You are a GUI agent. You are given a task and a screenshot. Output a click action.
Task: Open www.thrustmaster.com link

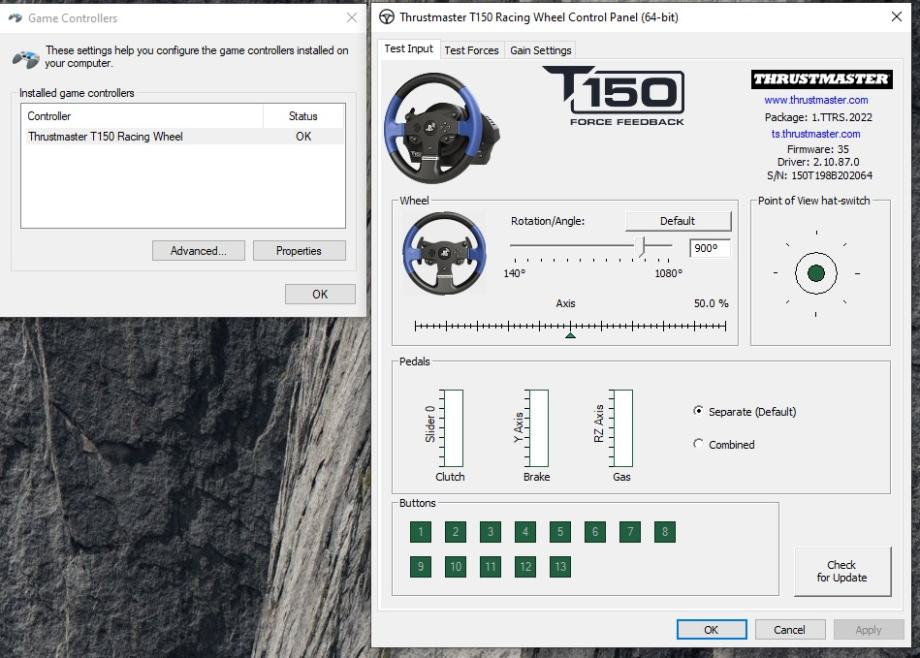click(816, 100)
